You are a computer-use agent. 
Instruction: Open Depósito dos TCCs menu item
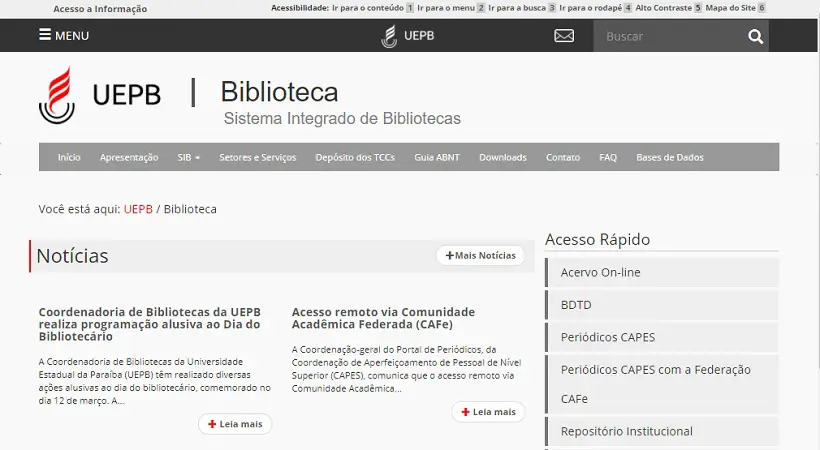point(355,157)
